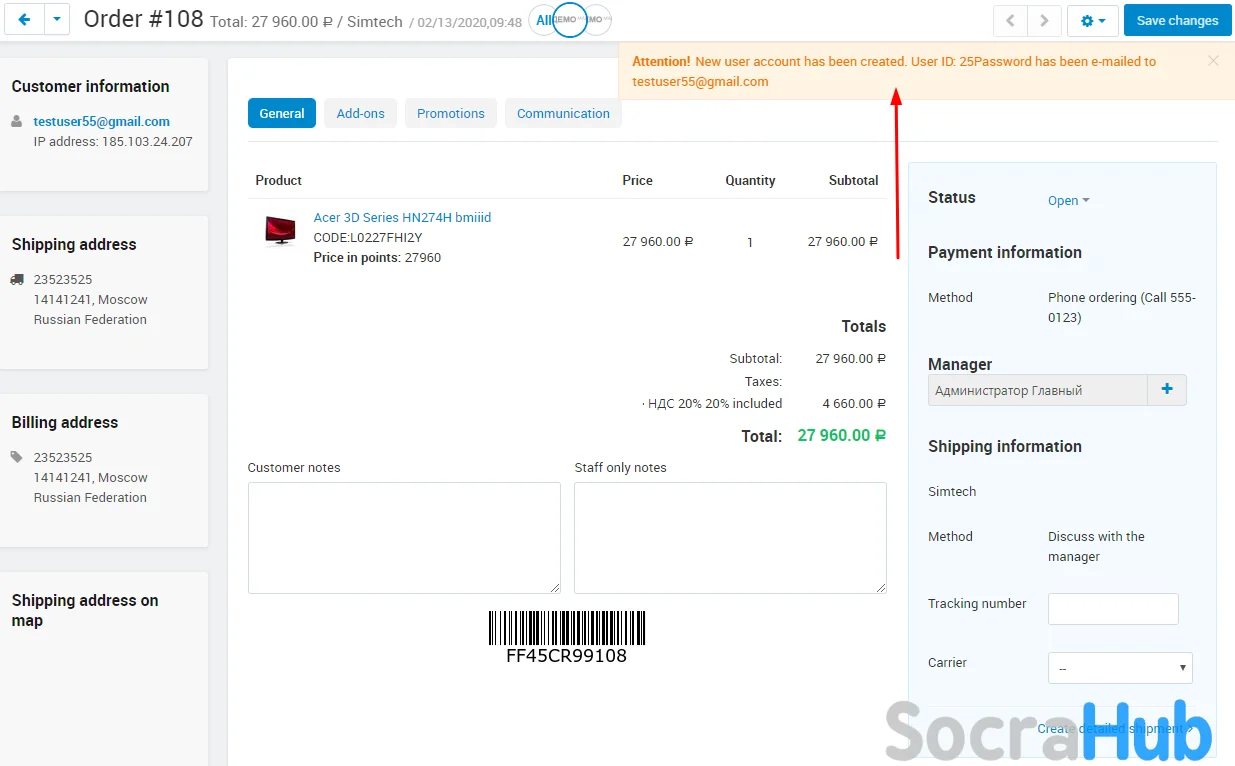Click the Payment information heading

(1005, 253)
